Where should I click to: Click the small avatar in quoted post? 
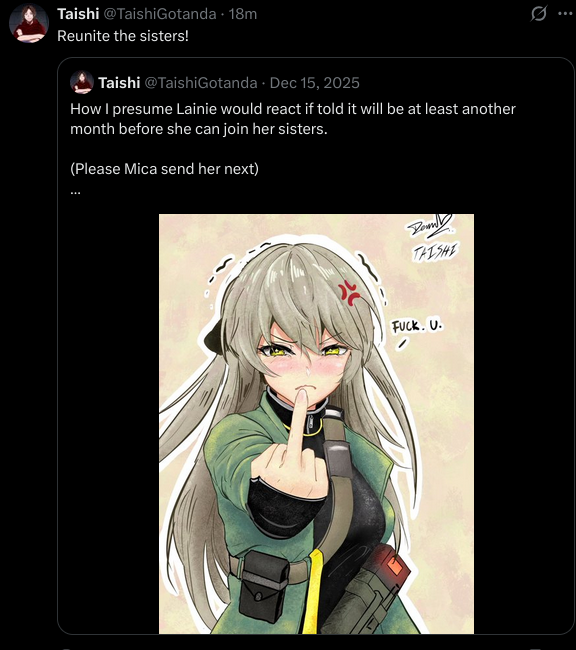pos(82,82)
